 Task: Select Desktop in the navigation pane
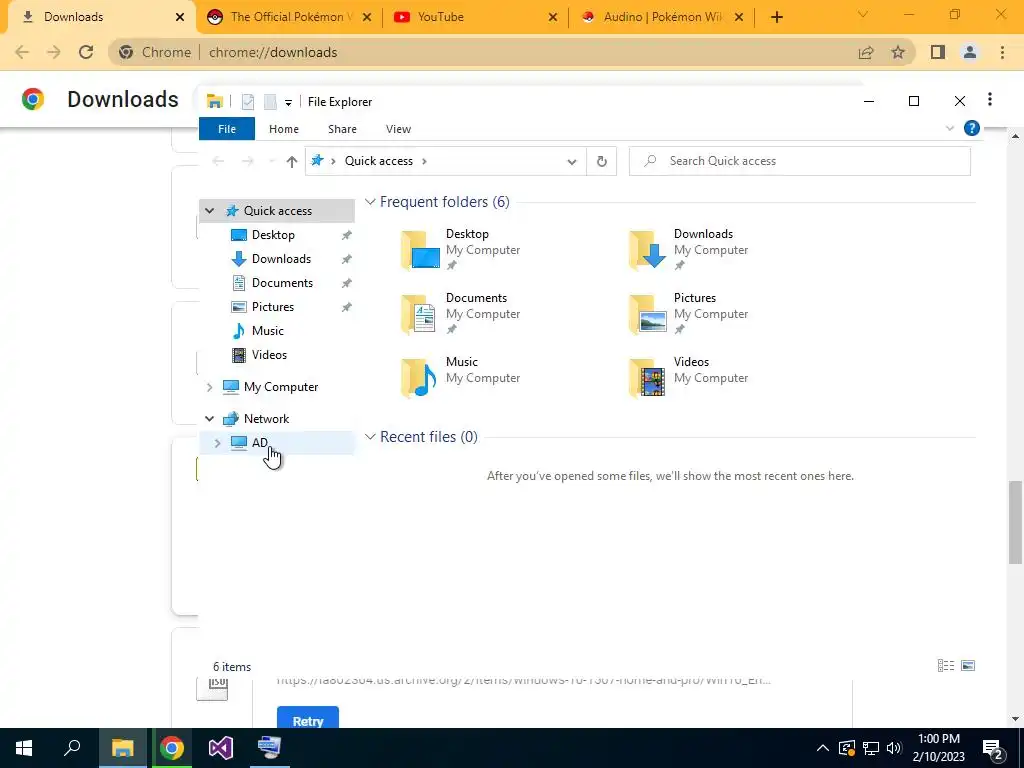pos(273,234)
